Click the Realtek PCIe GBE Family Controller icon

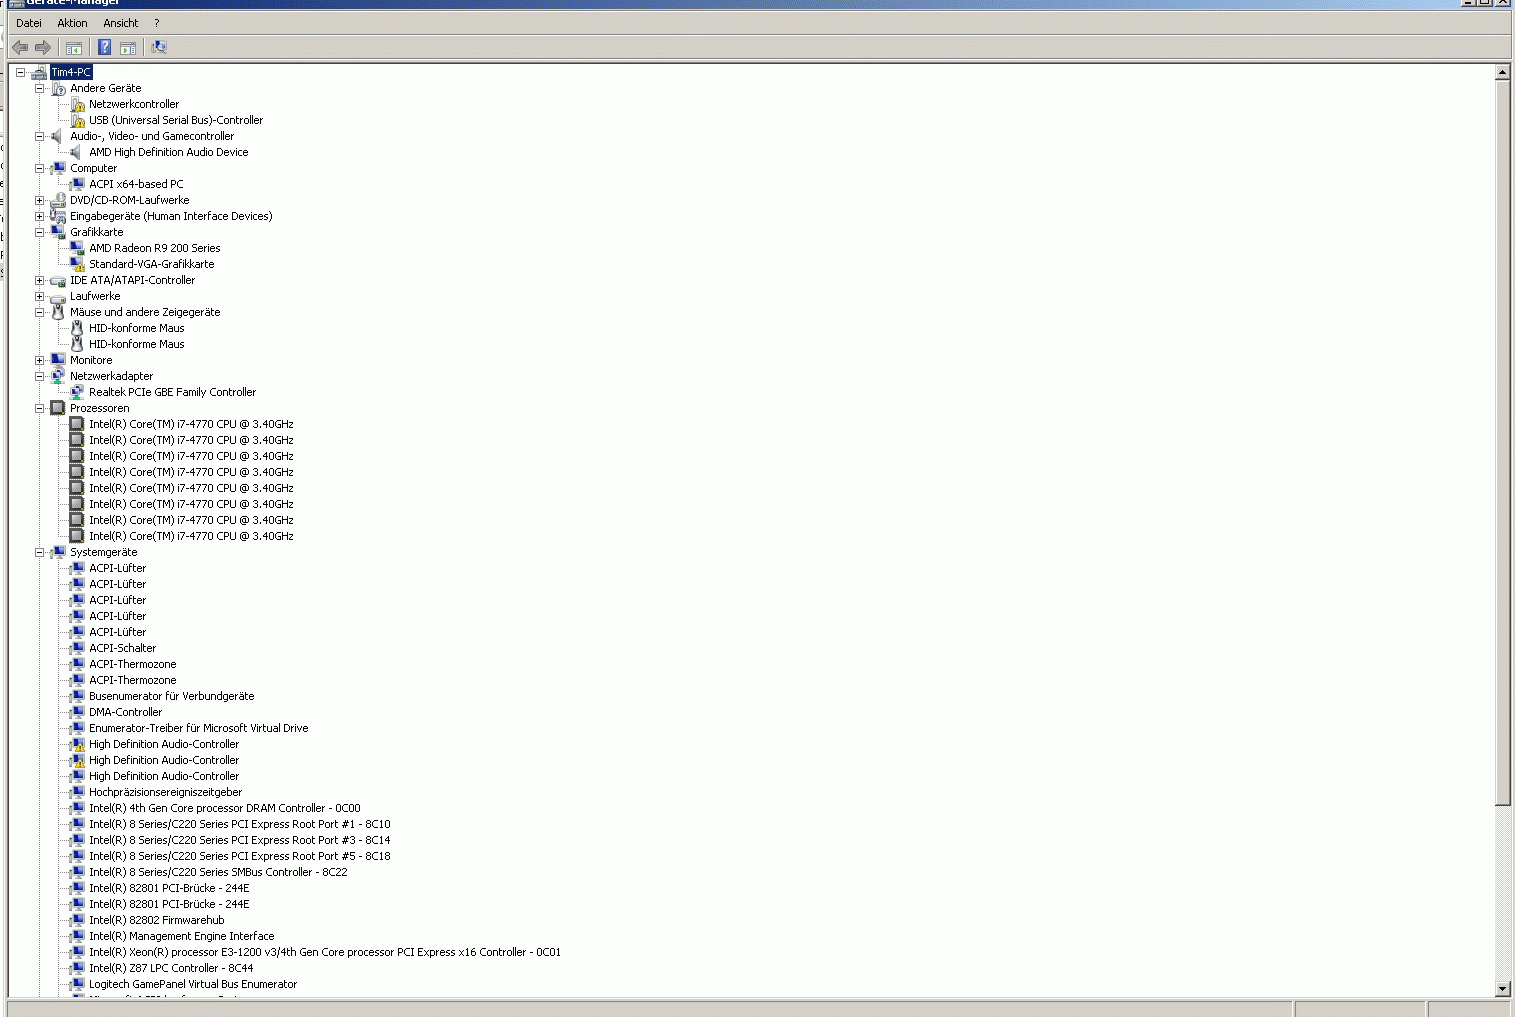coord(77,392)
